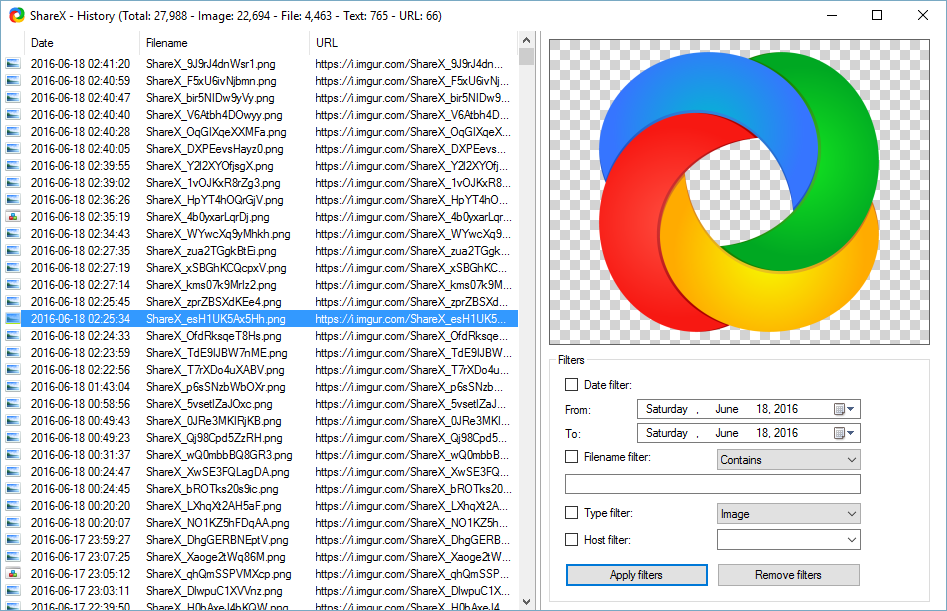
Task: Click the file icon beside ShareX_WYwcXq9yMhkh.png
Action: [13, 234]
